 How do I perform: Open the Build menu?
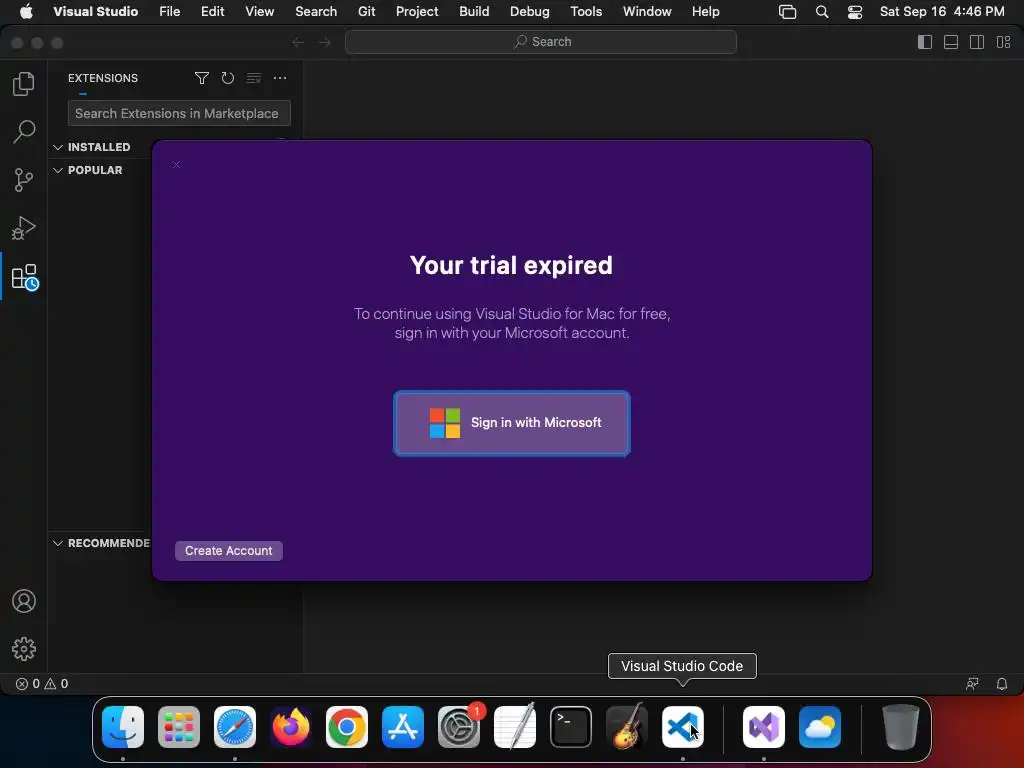474,12
